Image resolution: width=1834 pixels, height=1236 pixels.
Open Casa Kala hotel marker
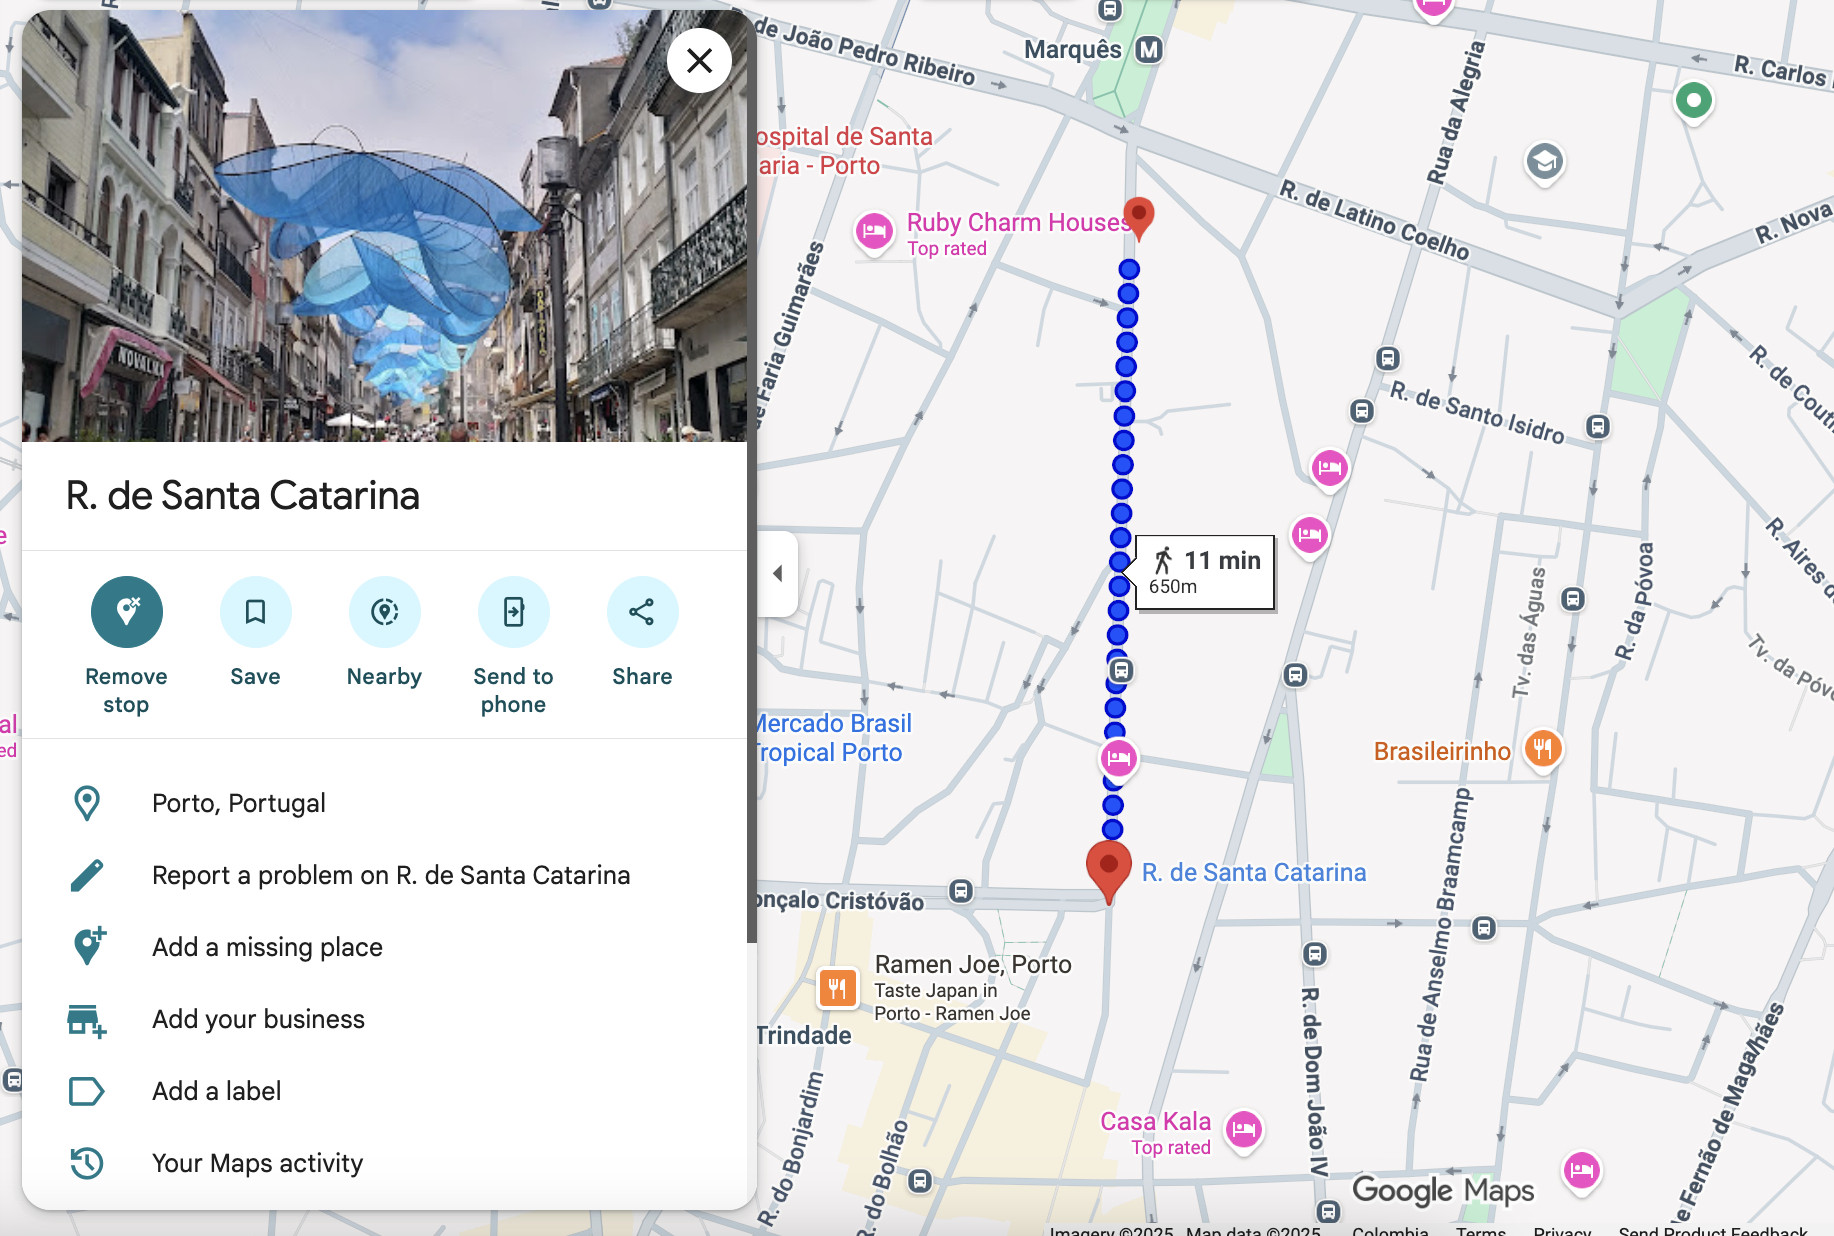tap(1243, 1130)
